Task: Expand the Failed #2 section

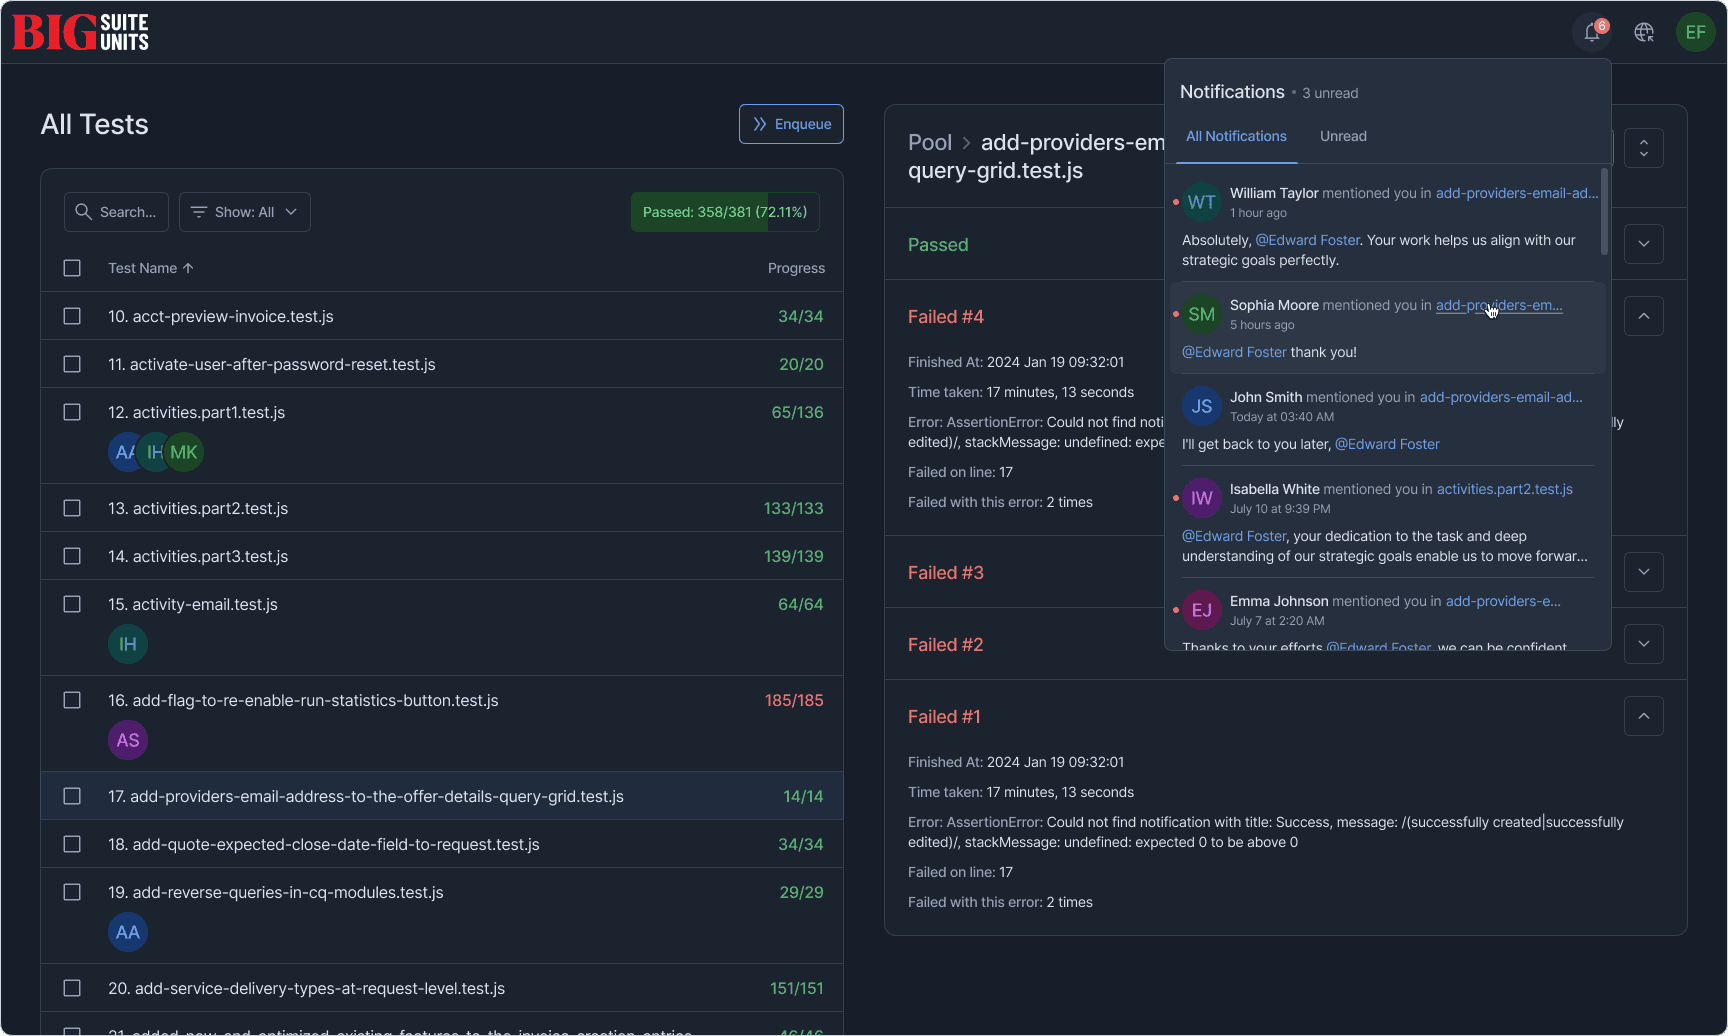Action: tap(1644, 644)
